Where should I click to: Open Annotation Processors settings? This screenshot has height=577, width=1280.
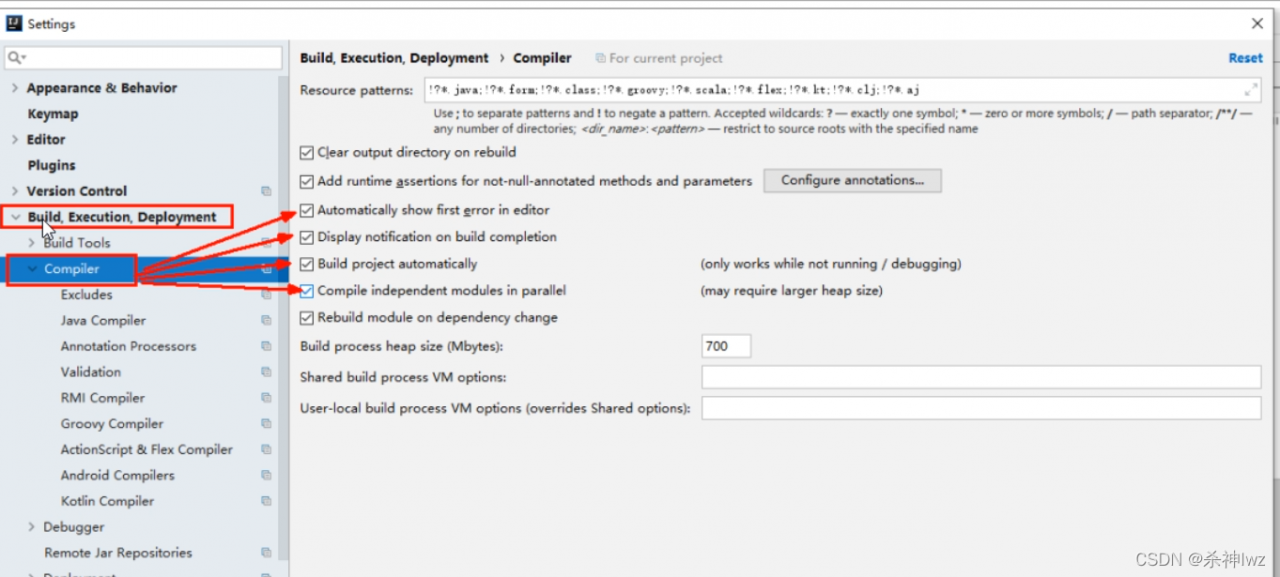point(128,346)
